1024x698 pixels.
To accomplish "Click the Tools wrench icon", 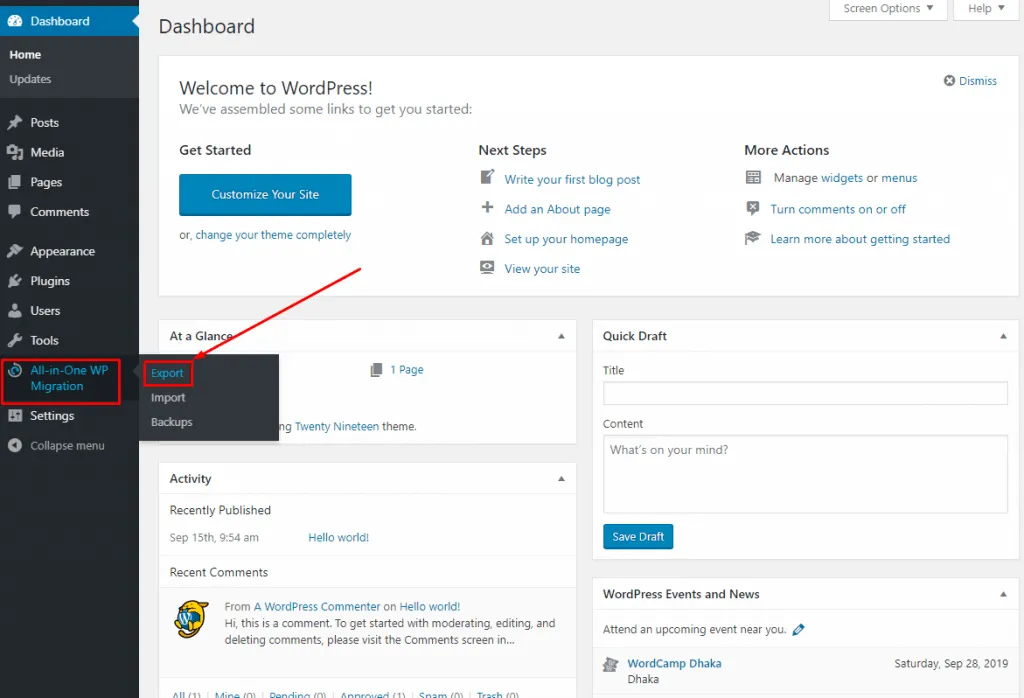I will [x=14, y=340].
